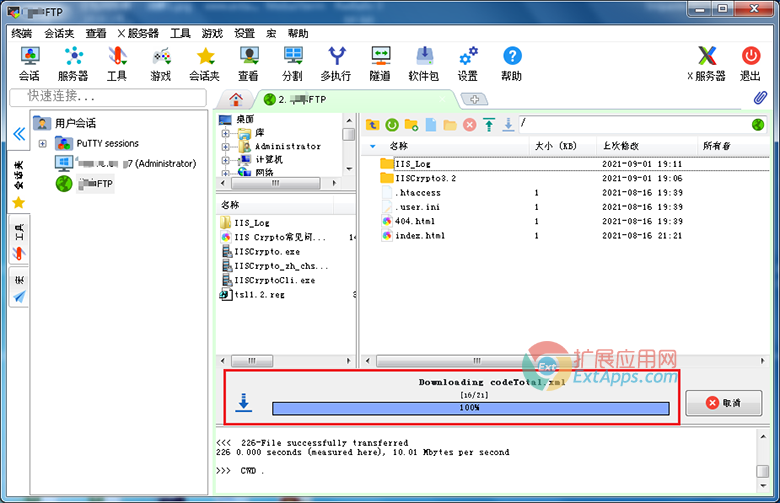Image resolution: width=780 pixels, height=503 pixels.
Task: Go to parent folder in remote pane
Action: (x=372, y=125)
